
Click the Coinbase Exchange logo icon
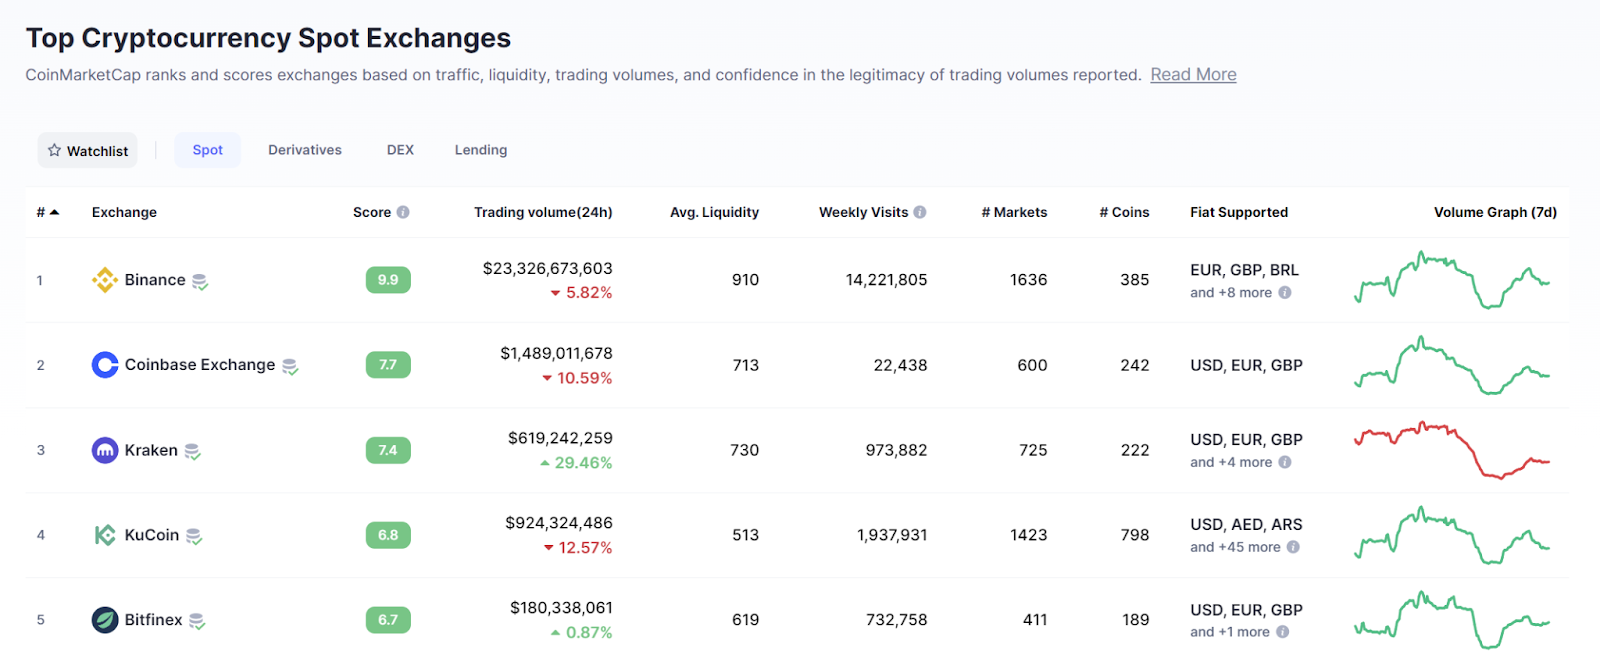point(104,365)
